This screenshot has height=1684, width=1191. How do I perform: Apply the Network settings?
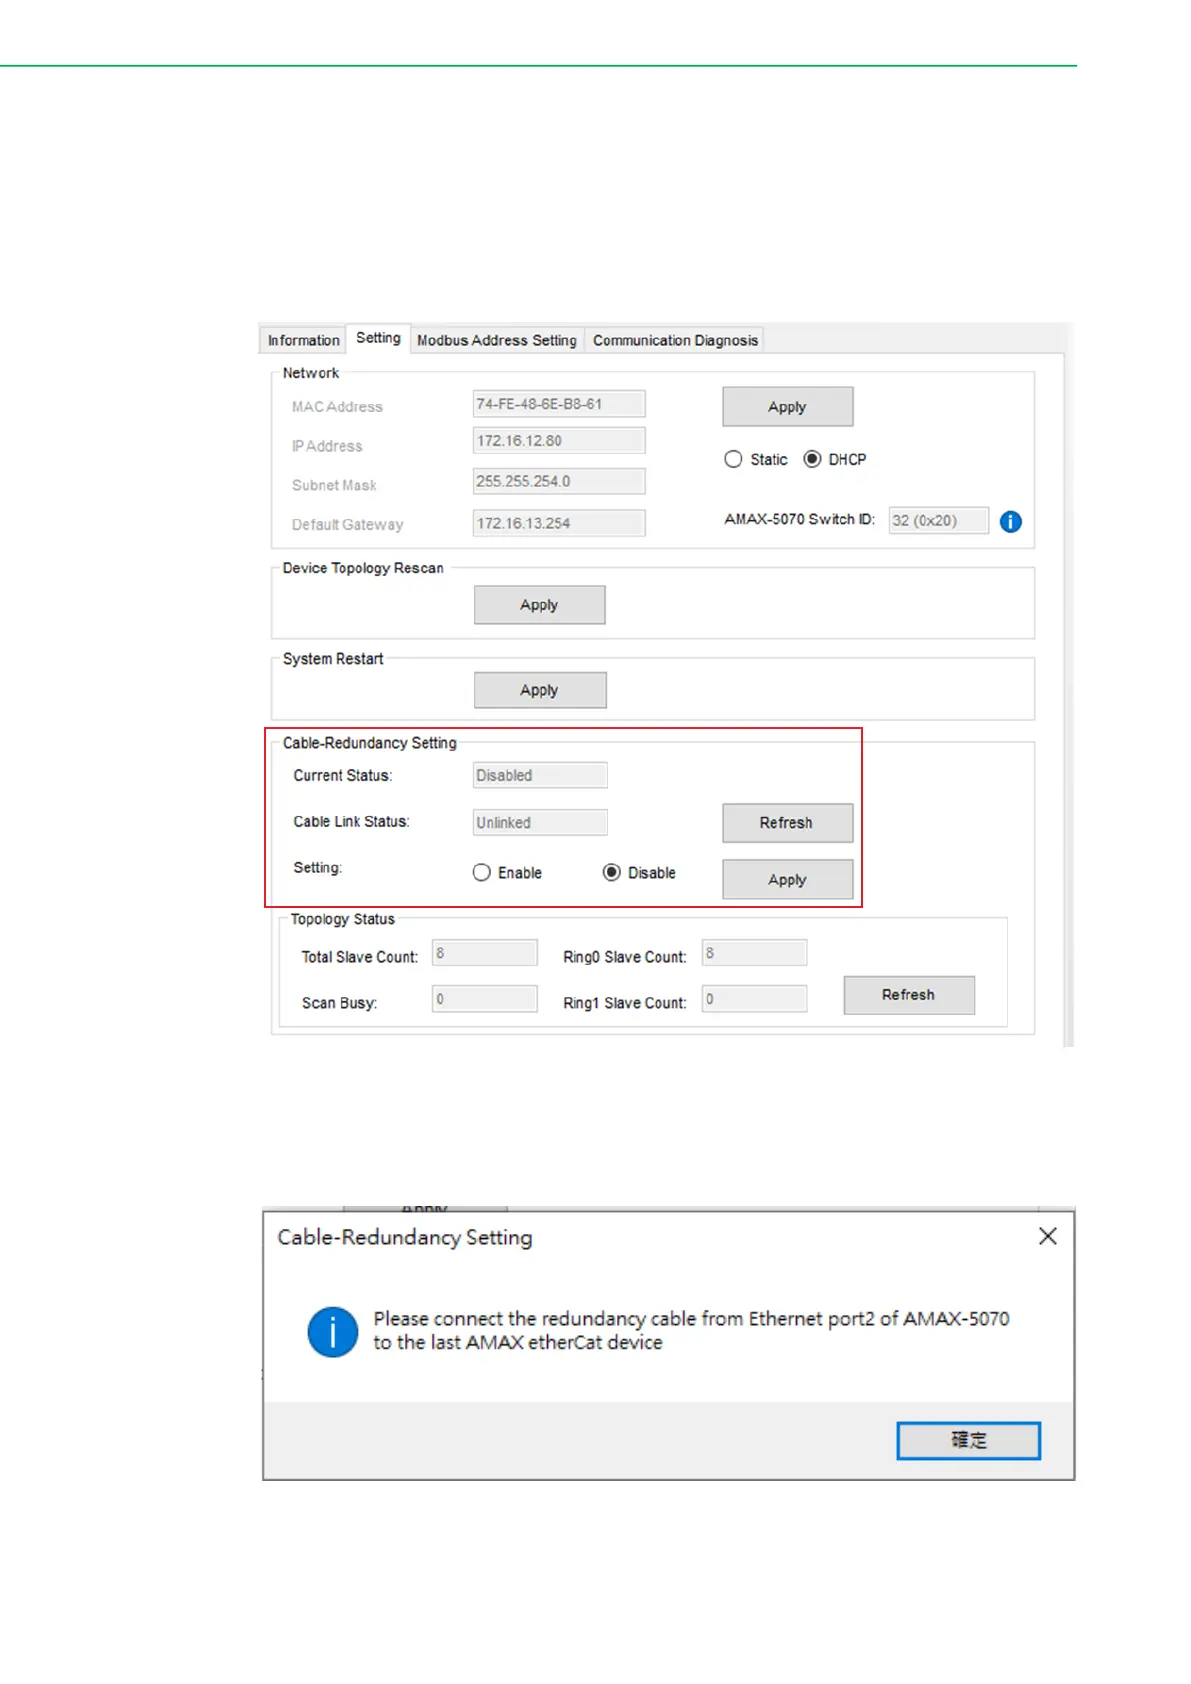point(787,407)
